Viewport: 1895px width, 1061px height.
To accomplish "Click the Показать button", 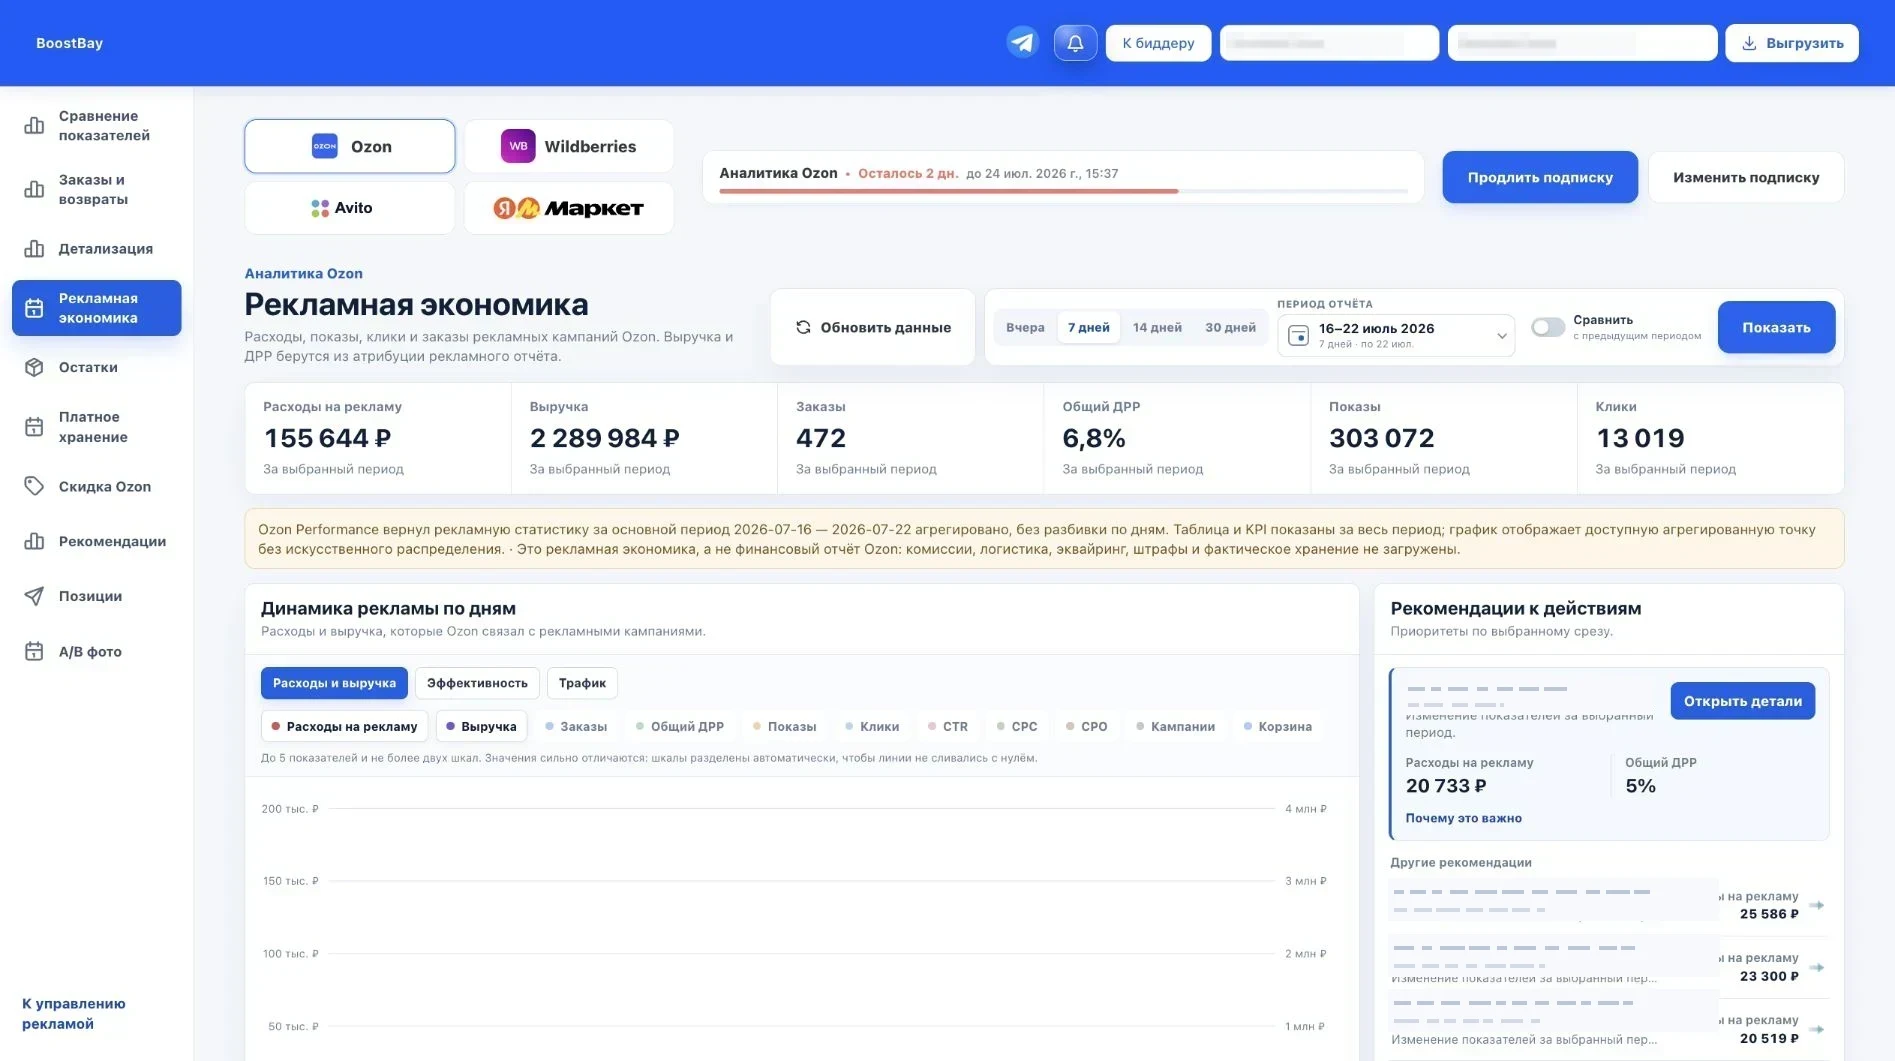I will 1776,327.
